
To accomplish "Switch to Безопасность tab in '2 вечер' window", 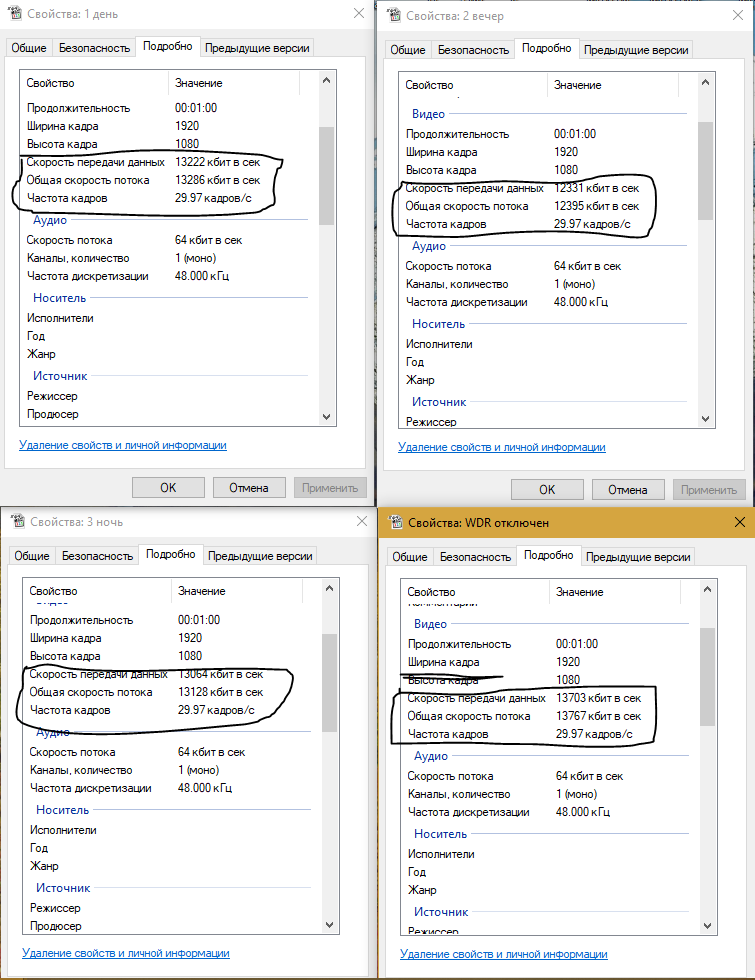I will pos(473,50).
